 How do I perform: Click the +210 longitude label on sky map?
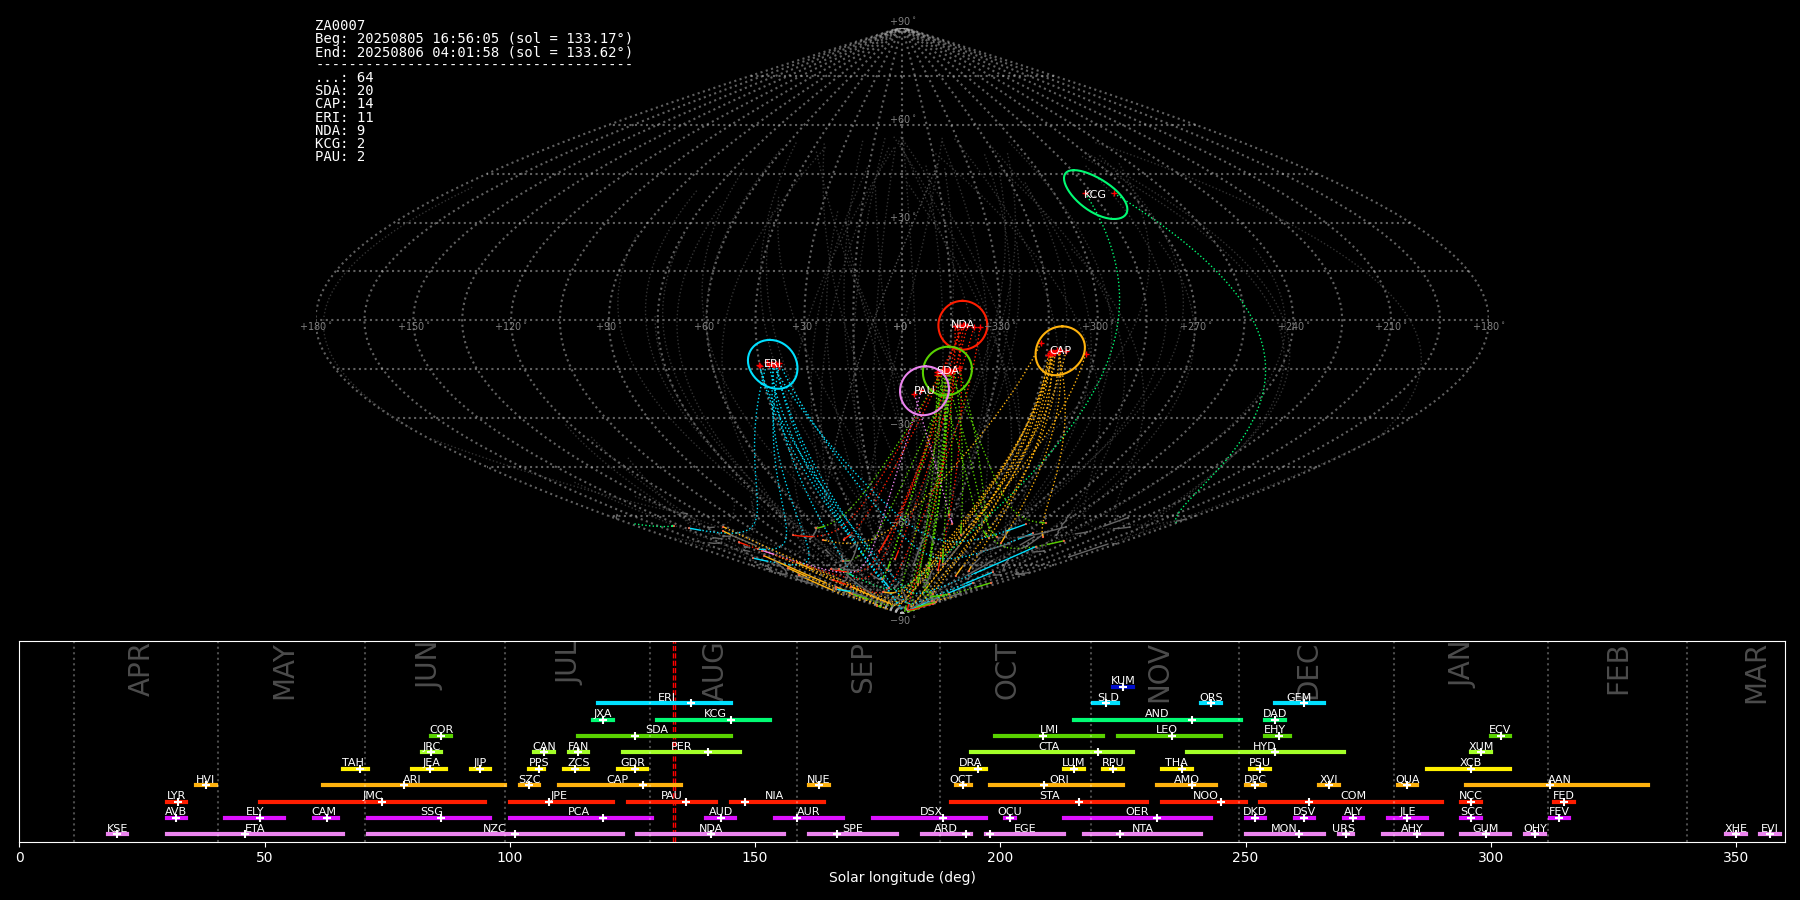1388,327
